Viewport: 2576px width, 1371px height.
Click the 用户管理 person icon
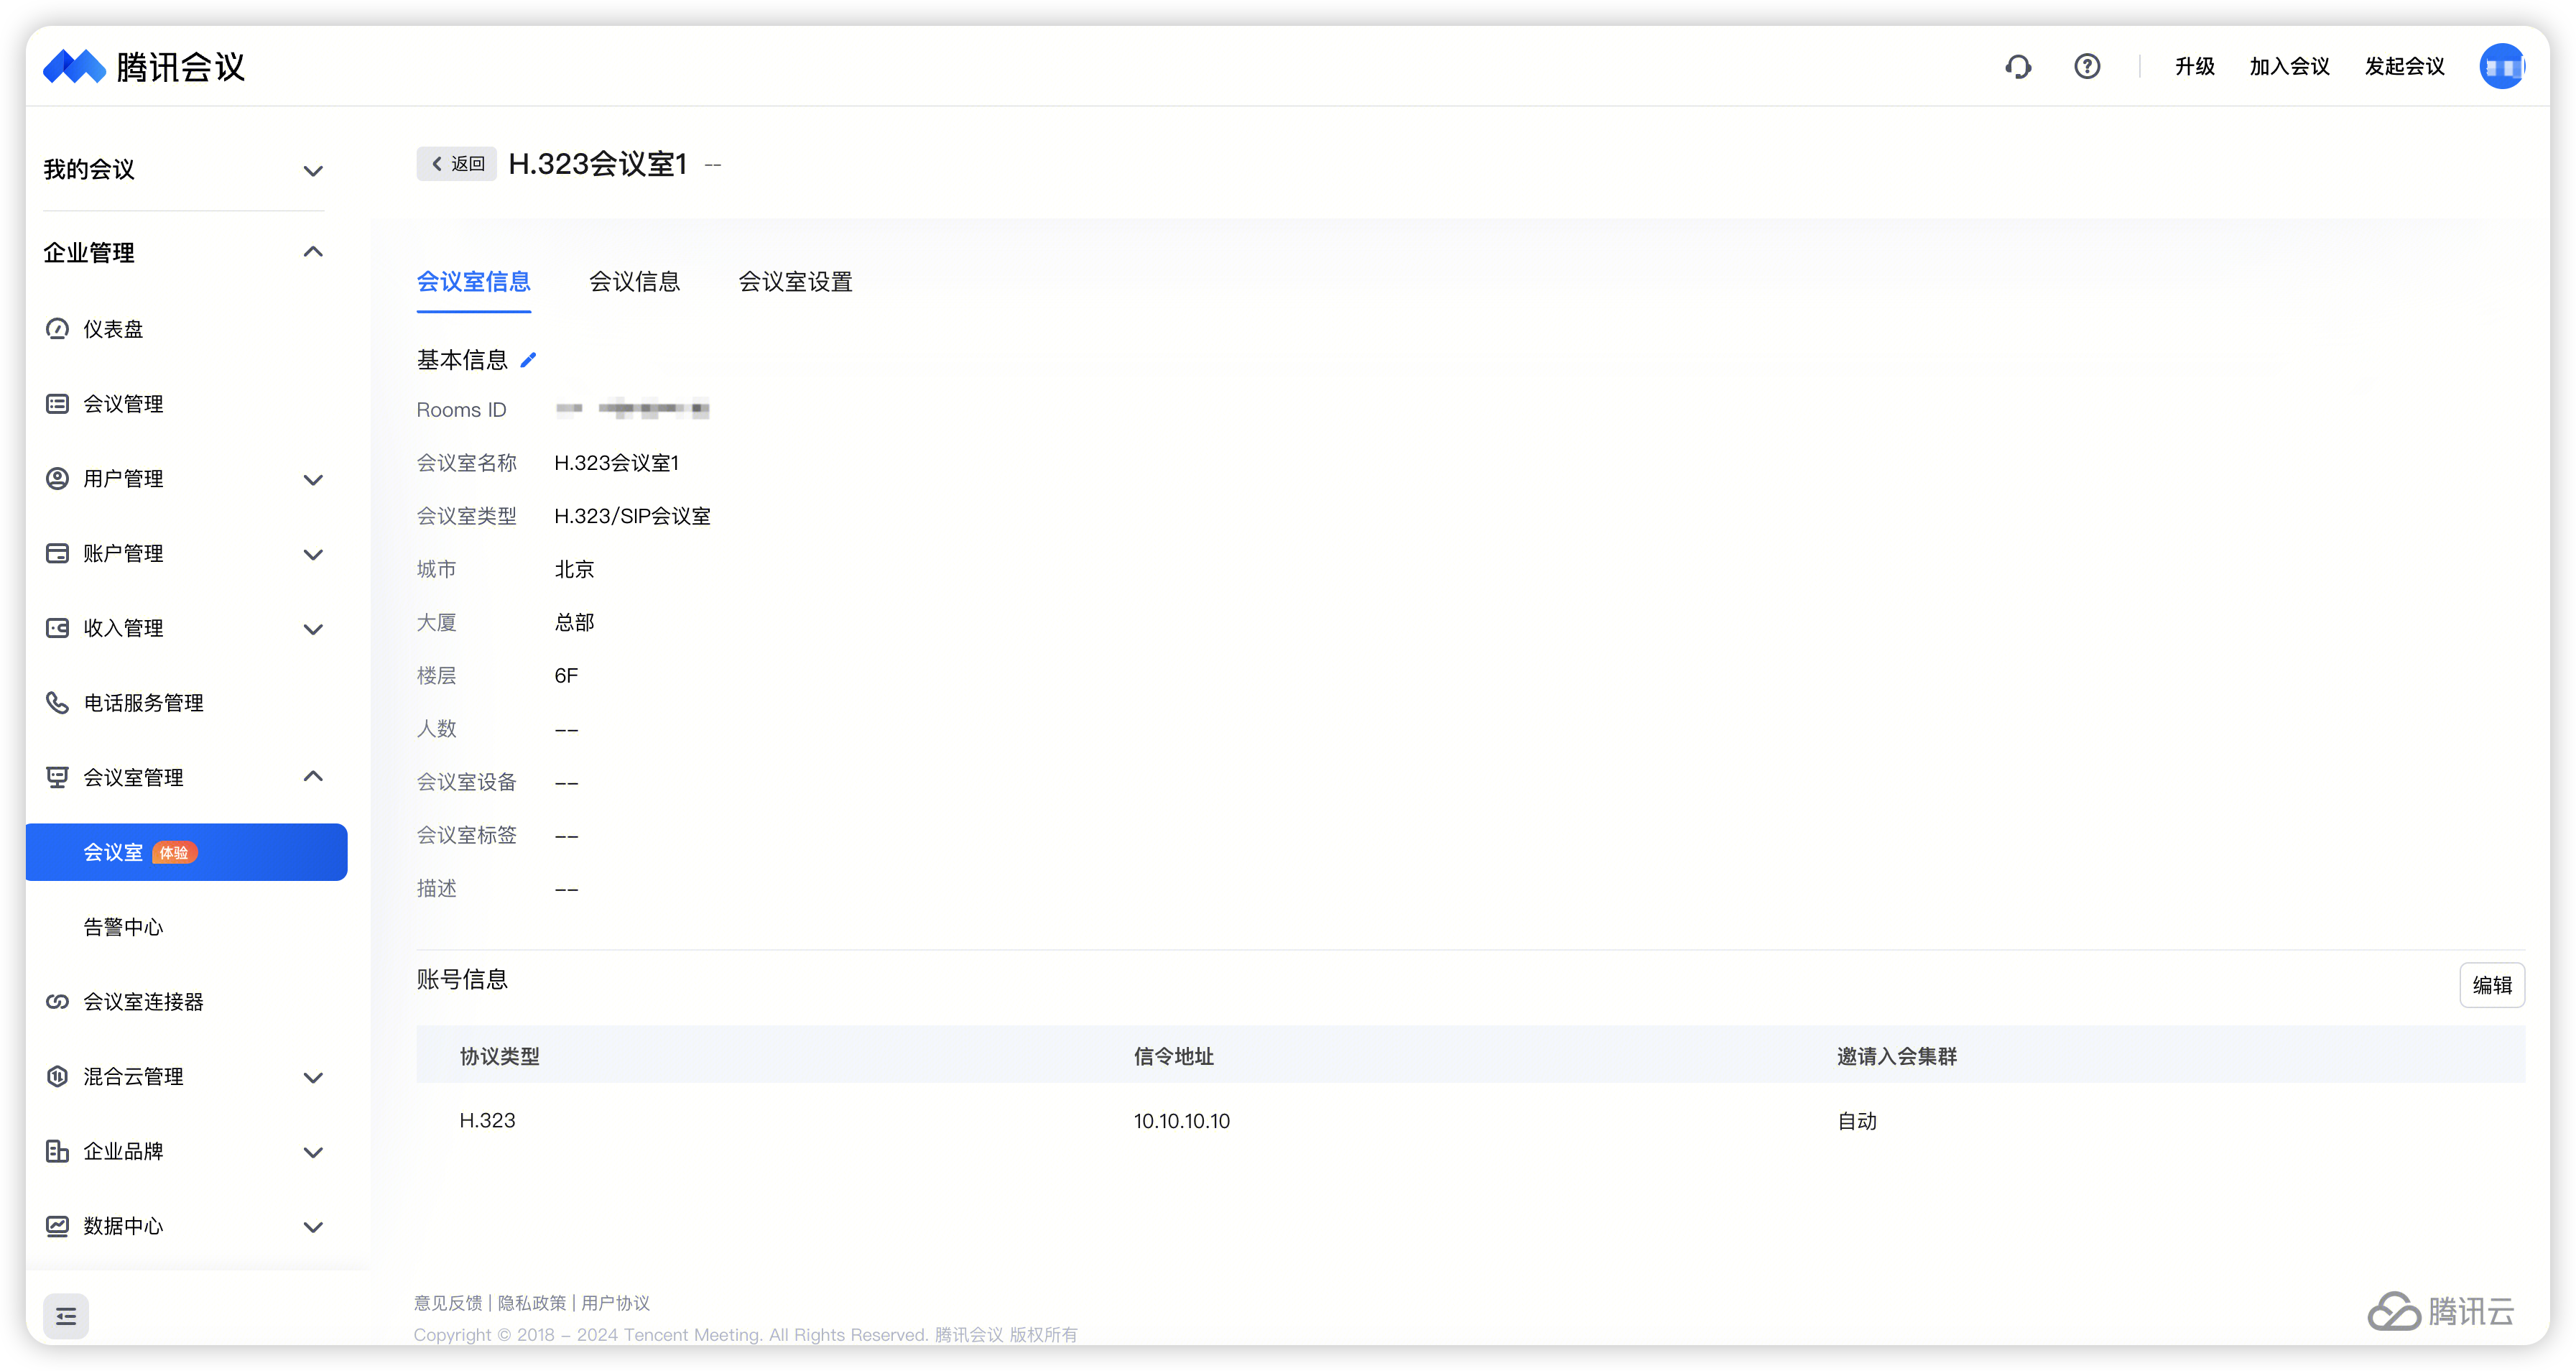(x=58, y=479)
